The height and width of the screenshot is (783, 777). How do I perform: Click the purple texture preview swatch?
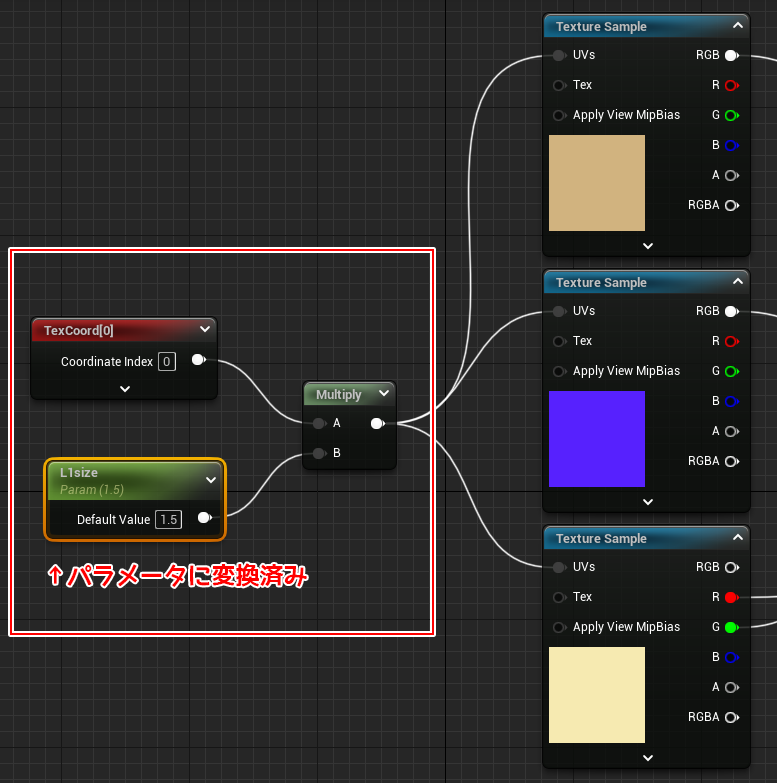(x=597, y=439)
